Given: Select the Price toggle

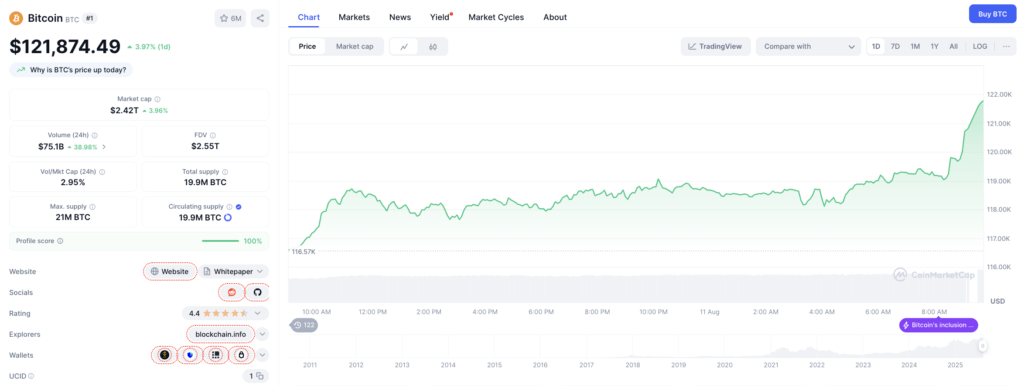Looking at the screenshot, I should [x=308, y=46].
